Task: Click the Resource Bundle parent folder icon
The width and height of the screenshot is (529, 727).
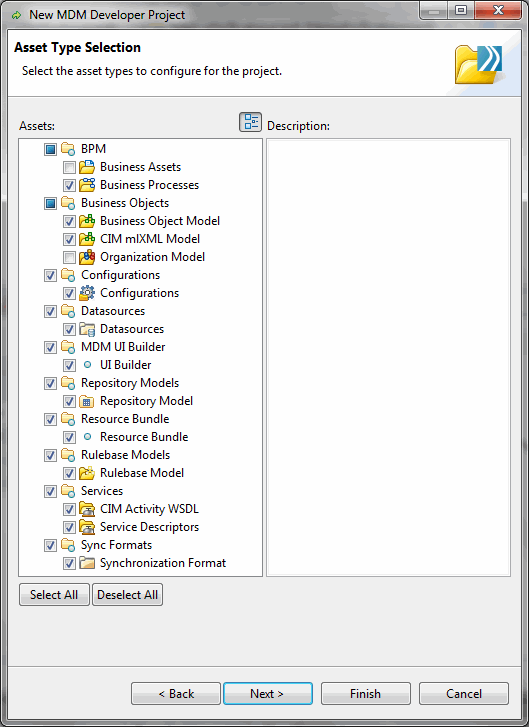Action: 68,419
